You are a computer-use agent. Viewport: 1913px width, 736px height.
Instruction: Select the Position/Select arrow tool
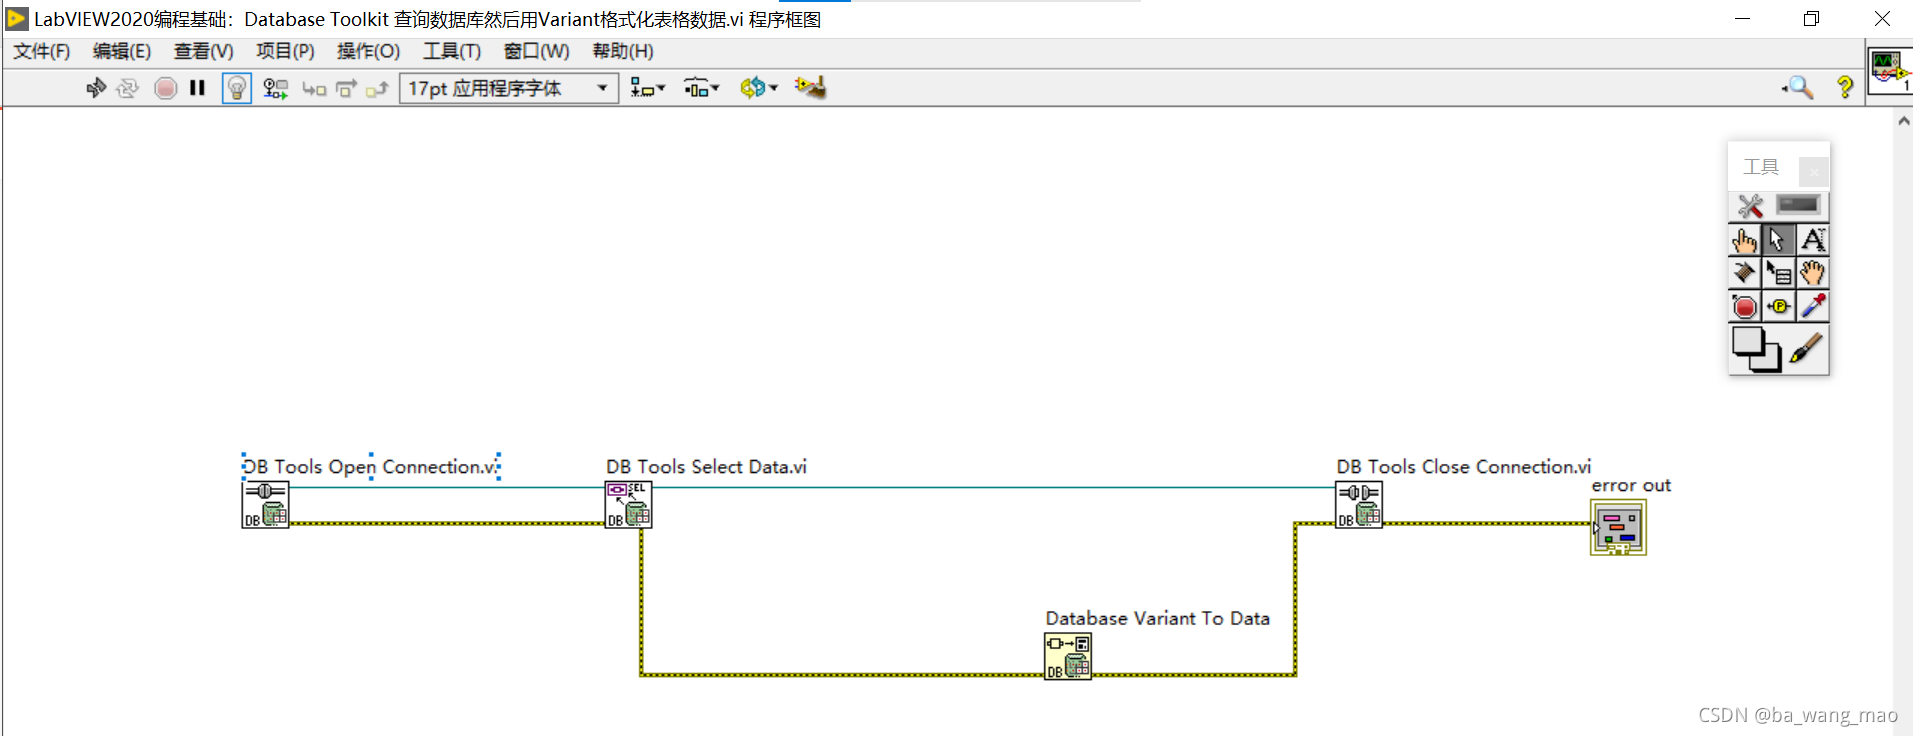pyautogui.click(x=1778, y=240)
